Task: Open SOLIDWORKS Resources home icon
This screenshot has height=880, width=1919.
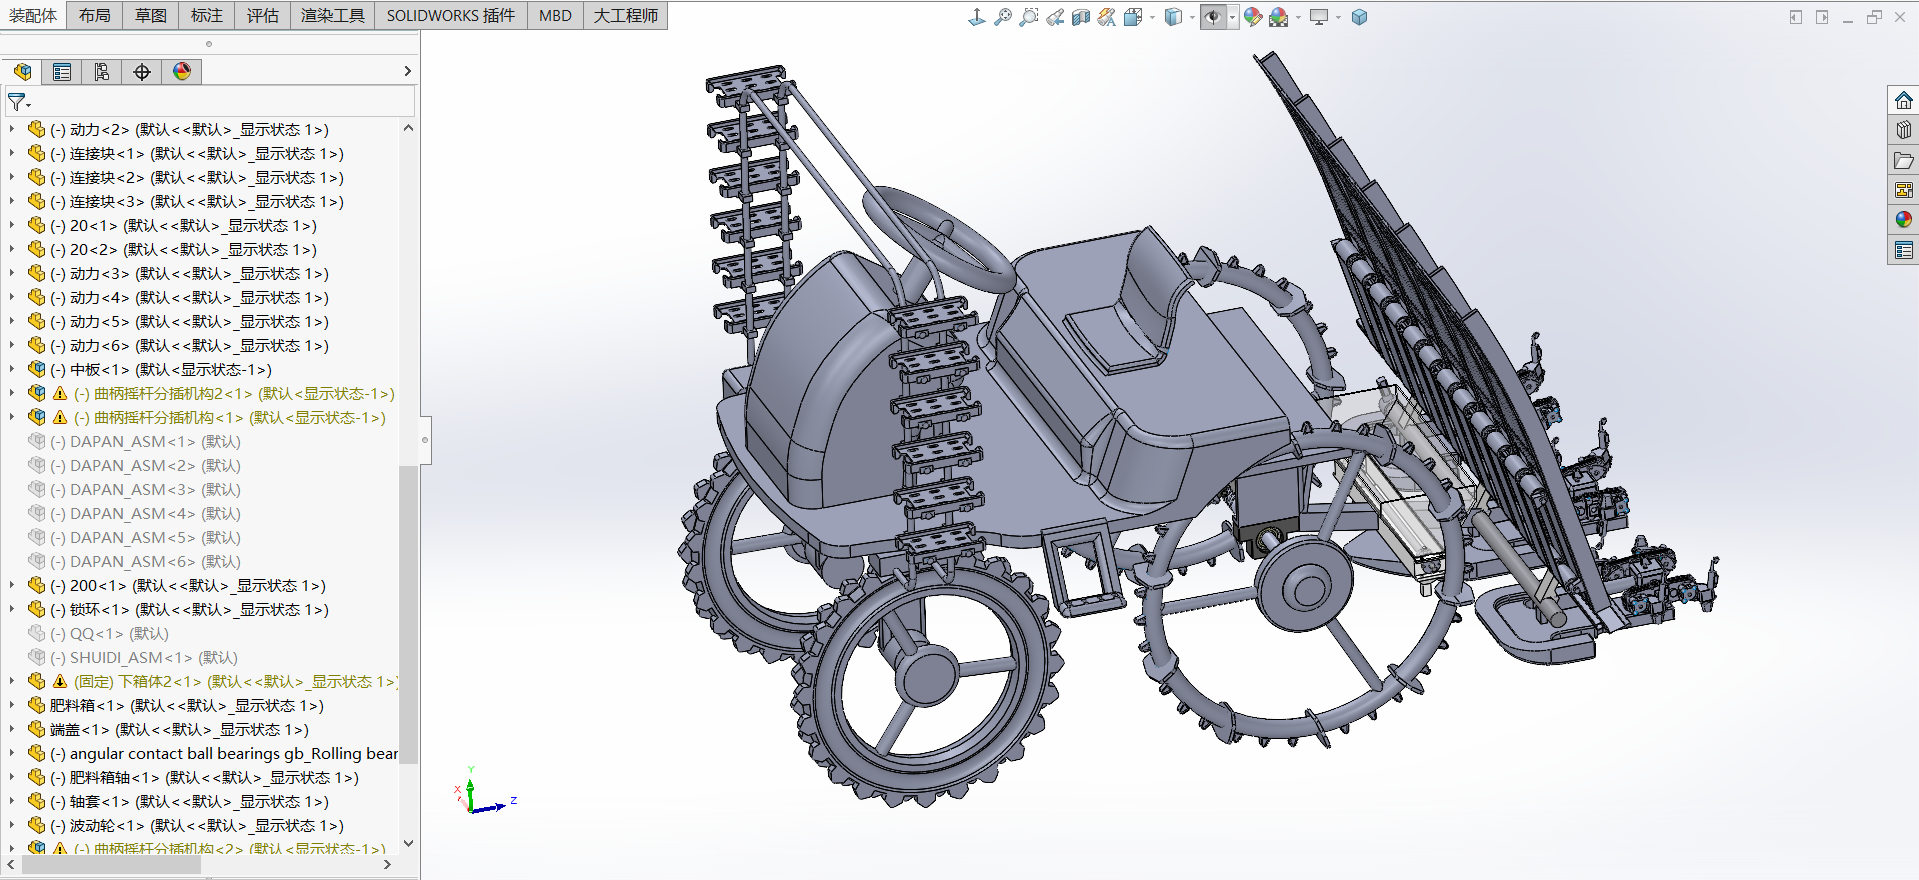Action: (x=1903, y=100)
